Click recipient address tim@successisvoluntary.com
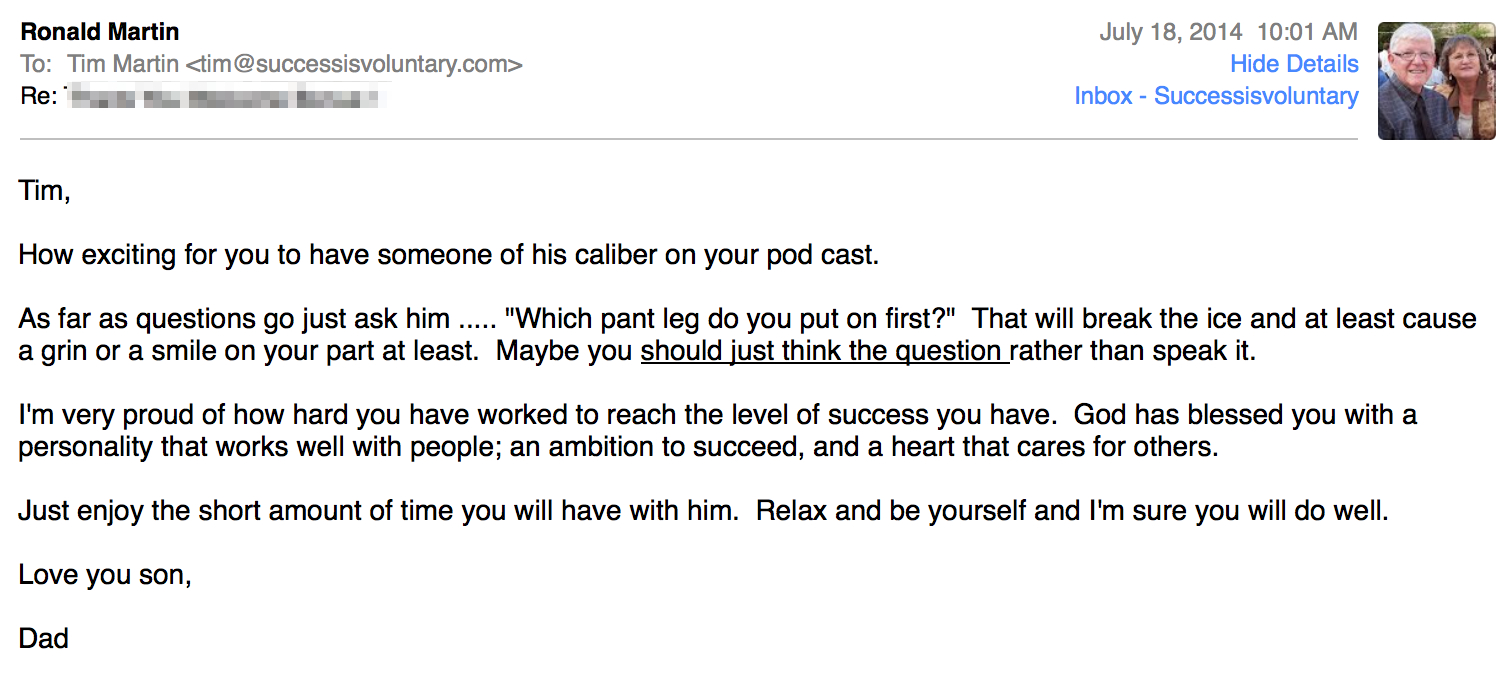 (354, 64)
